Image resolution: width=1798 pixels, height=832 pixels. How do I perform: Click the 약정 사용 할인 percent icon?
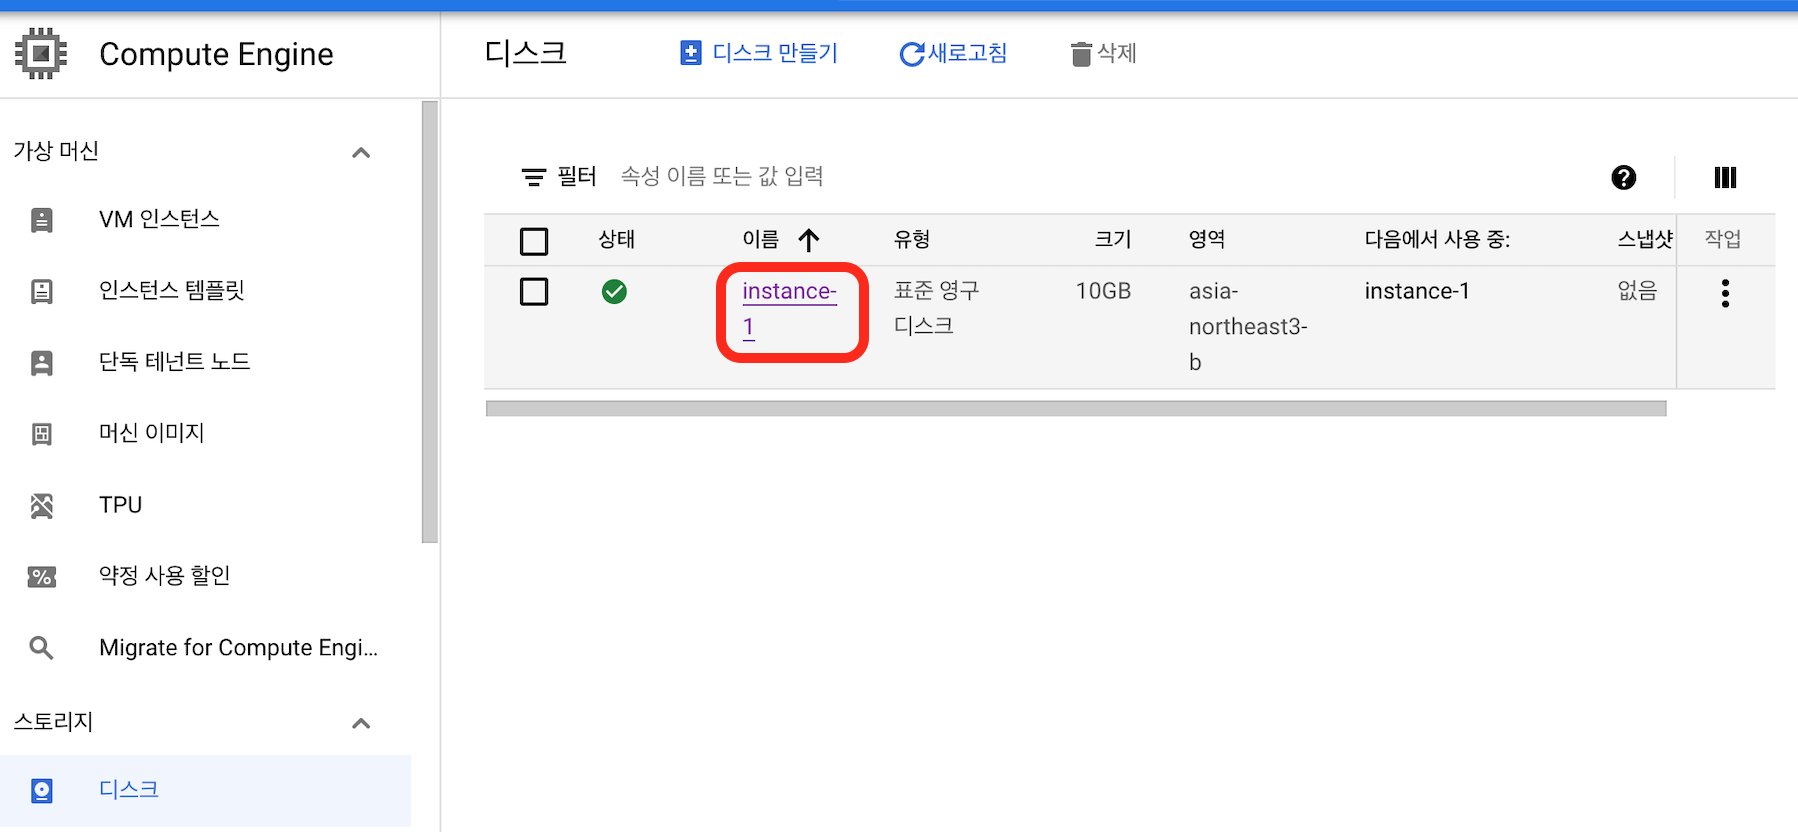coord(42,577)
